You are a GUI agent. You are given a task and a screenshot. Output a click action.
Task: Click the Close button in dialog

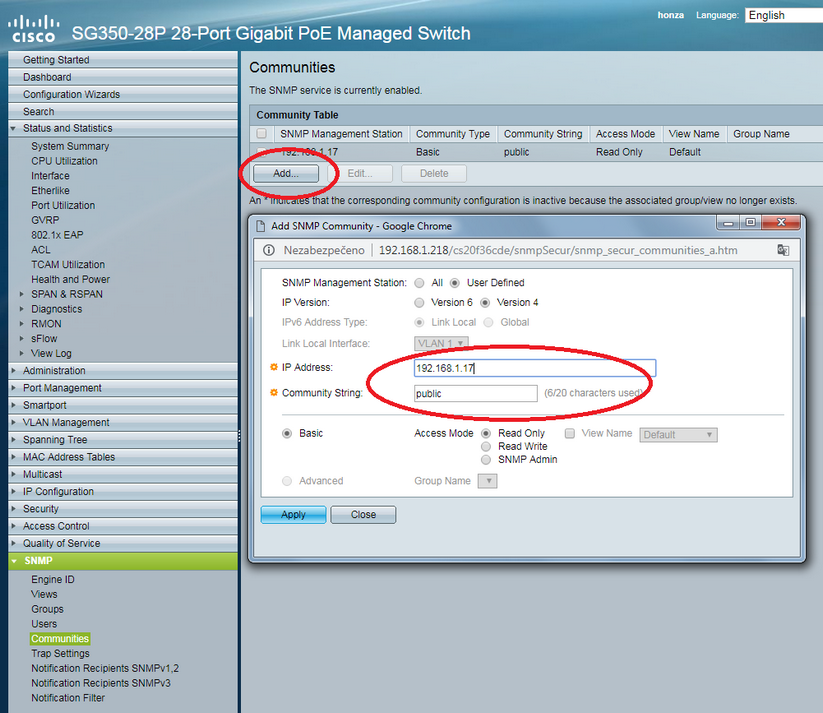[x=363, y=515]
